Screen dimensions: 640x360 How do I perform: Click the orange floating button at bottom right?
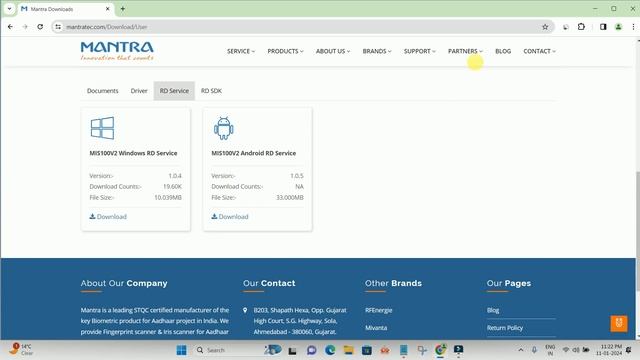point(619,323)
